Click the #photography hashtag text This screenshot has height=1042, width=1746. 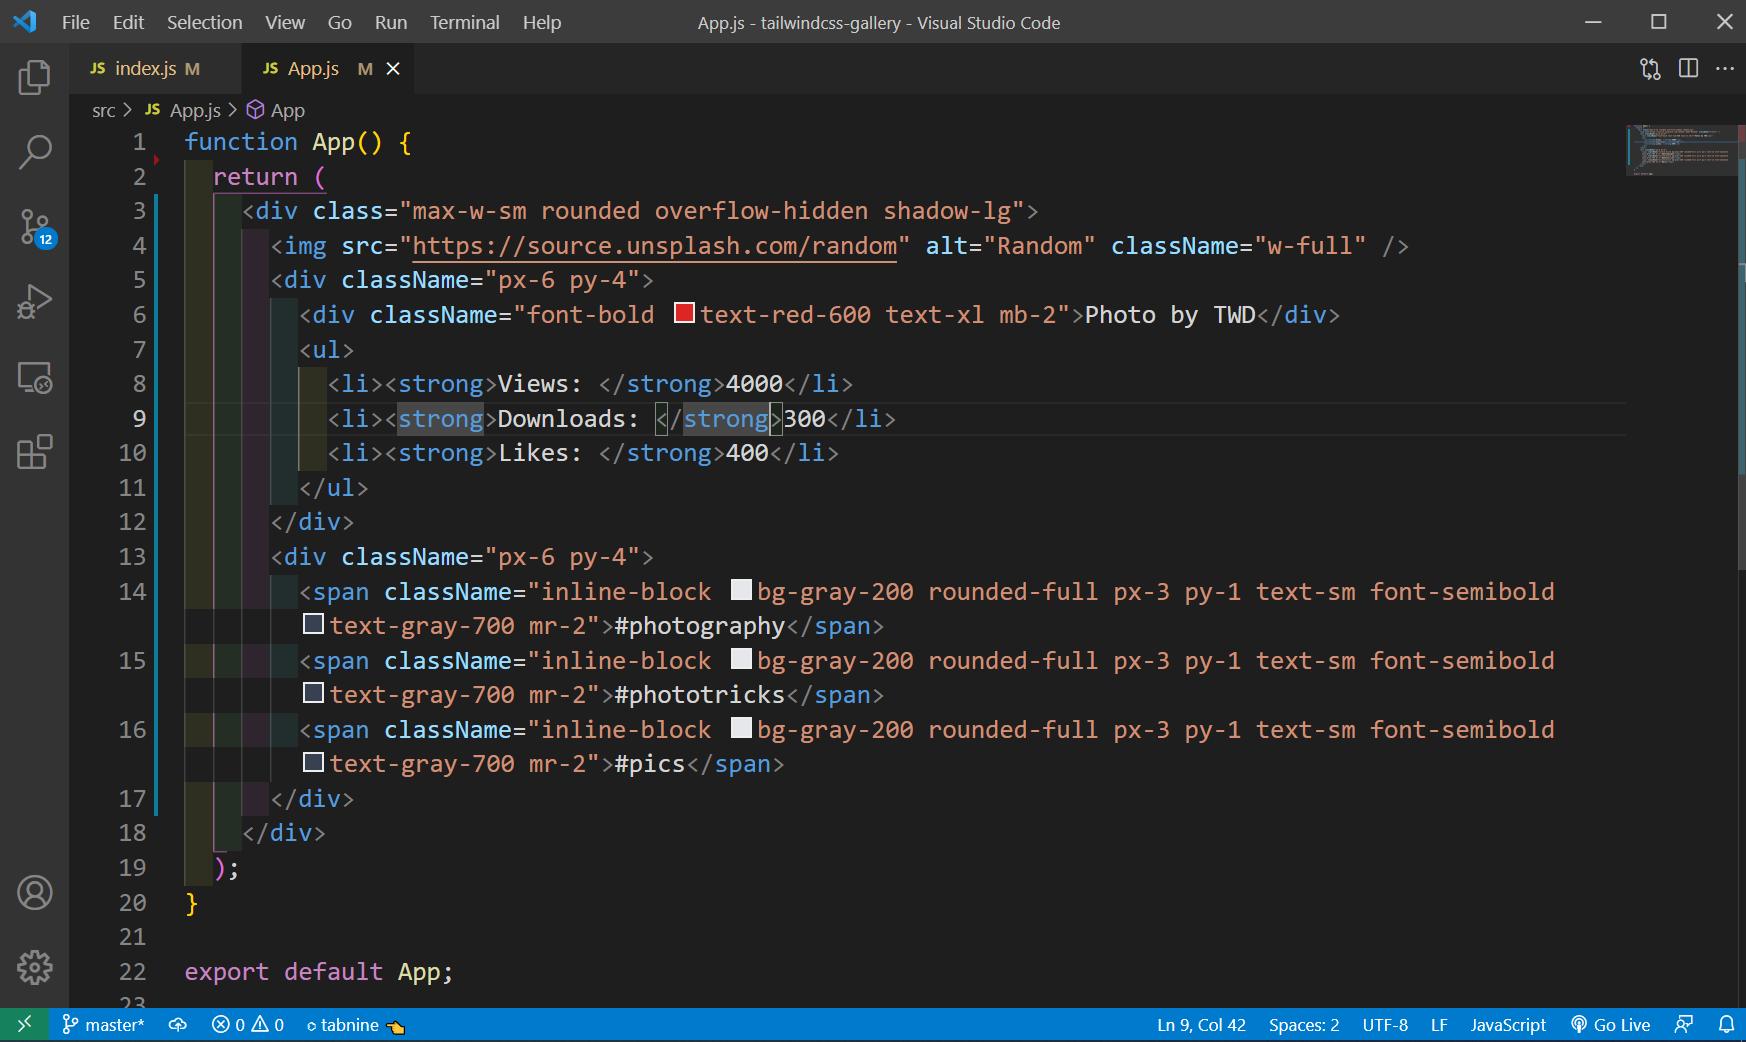click(699, 626)
